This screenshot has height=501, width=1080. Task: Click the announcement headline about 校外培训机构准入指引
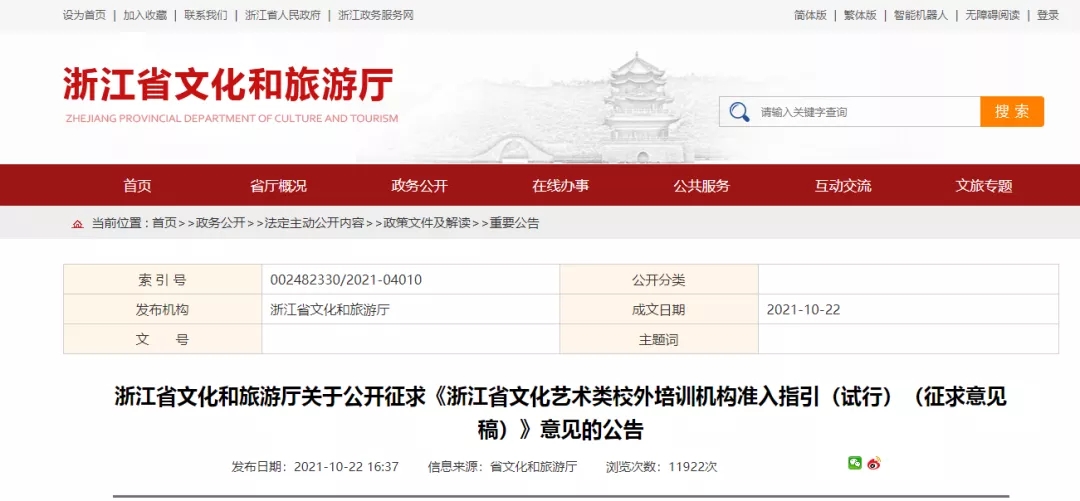561,413
